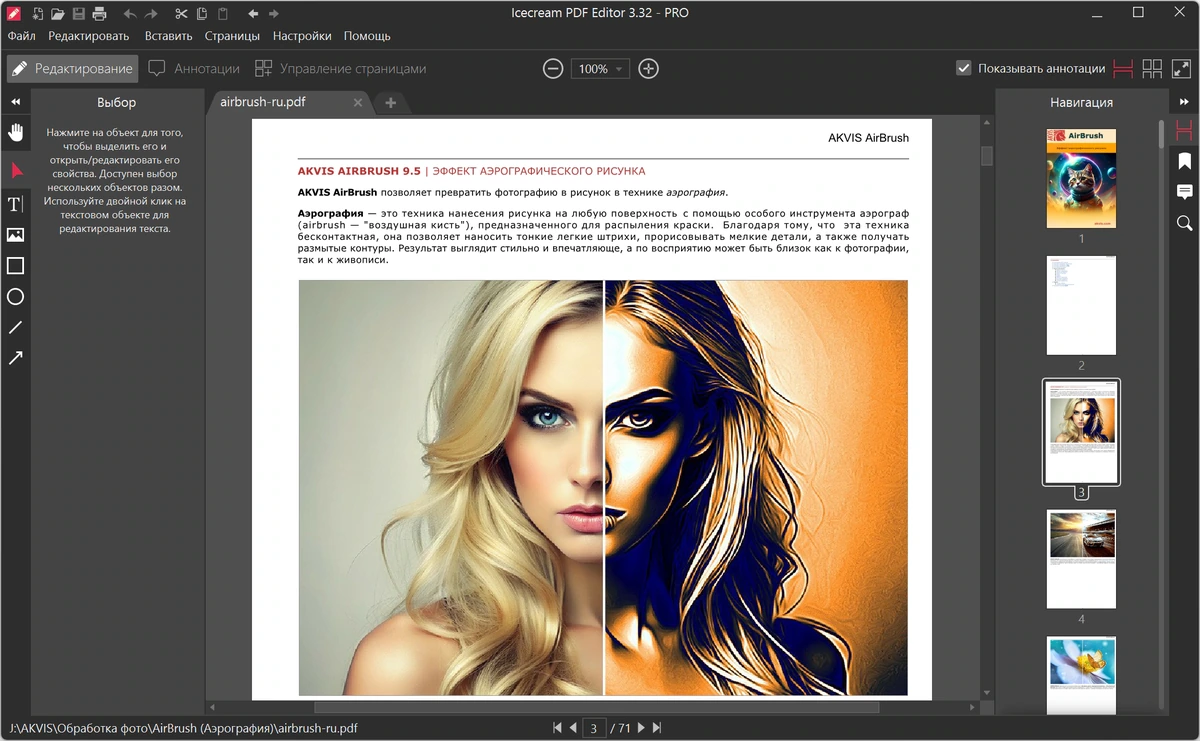Select the line drawing tool
The image size is (1200, 741).
pyautogui.click(x=16, y=327)
